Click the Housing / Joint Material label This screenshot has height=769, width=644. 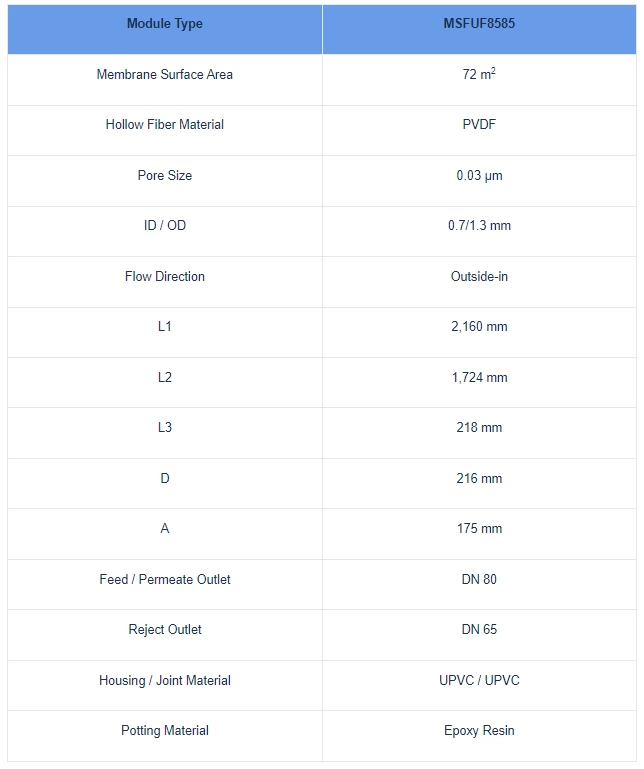[165, 681]
